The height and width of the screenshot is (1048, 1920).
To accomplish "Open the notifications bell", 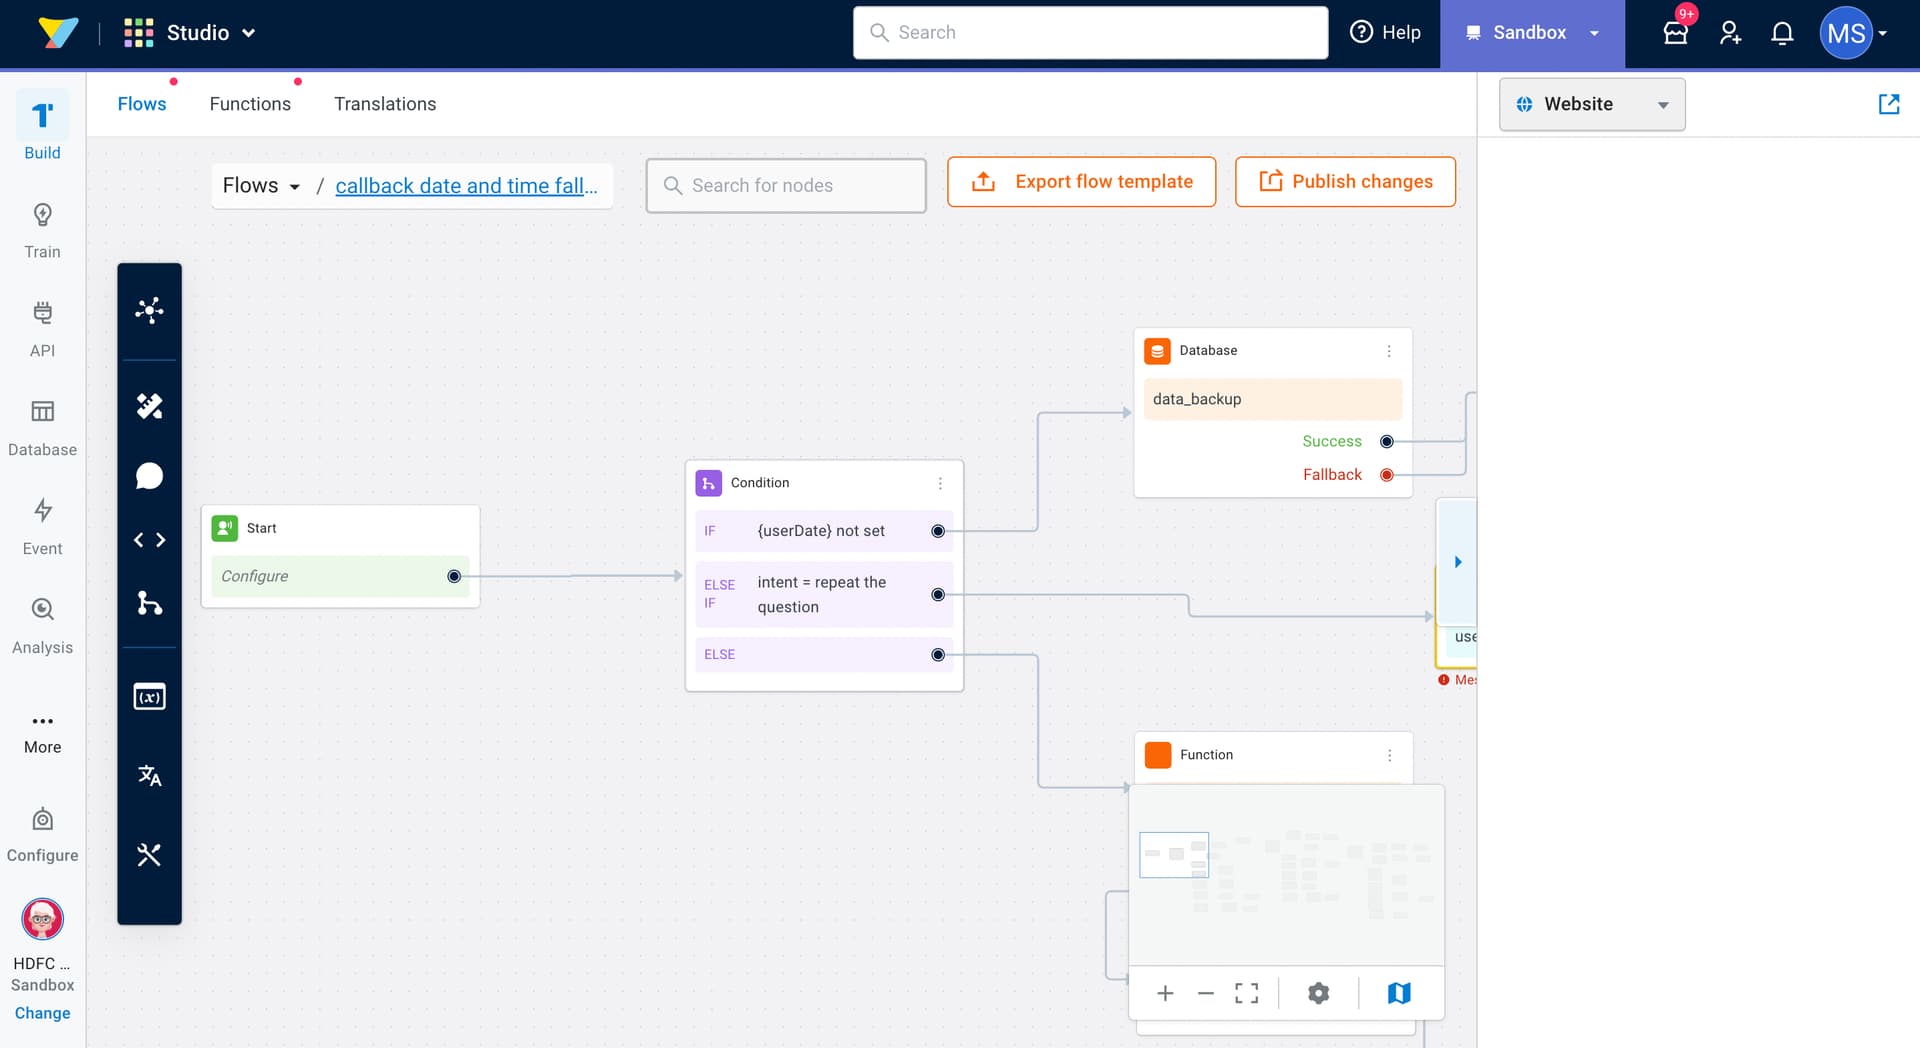I will coord(1782,33).
